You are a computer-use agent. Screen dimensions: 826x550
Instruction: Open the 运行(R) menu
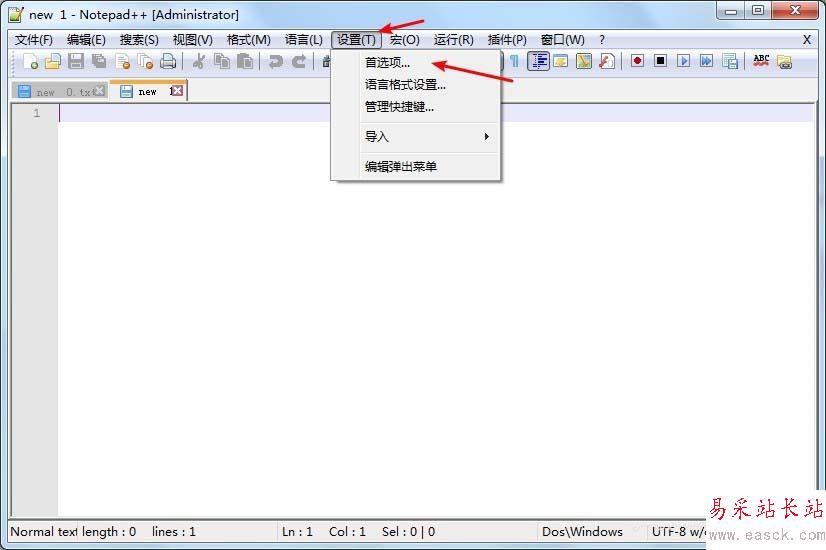(454, 40)
